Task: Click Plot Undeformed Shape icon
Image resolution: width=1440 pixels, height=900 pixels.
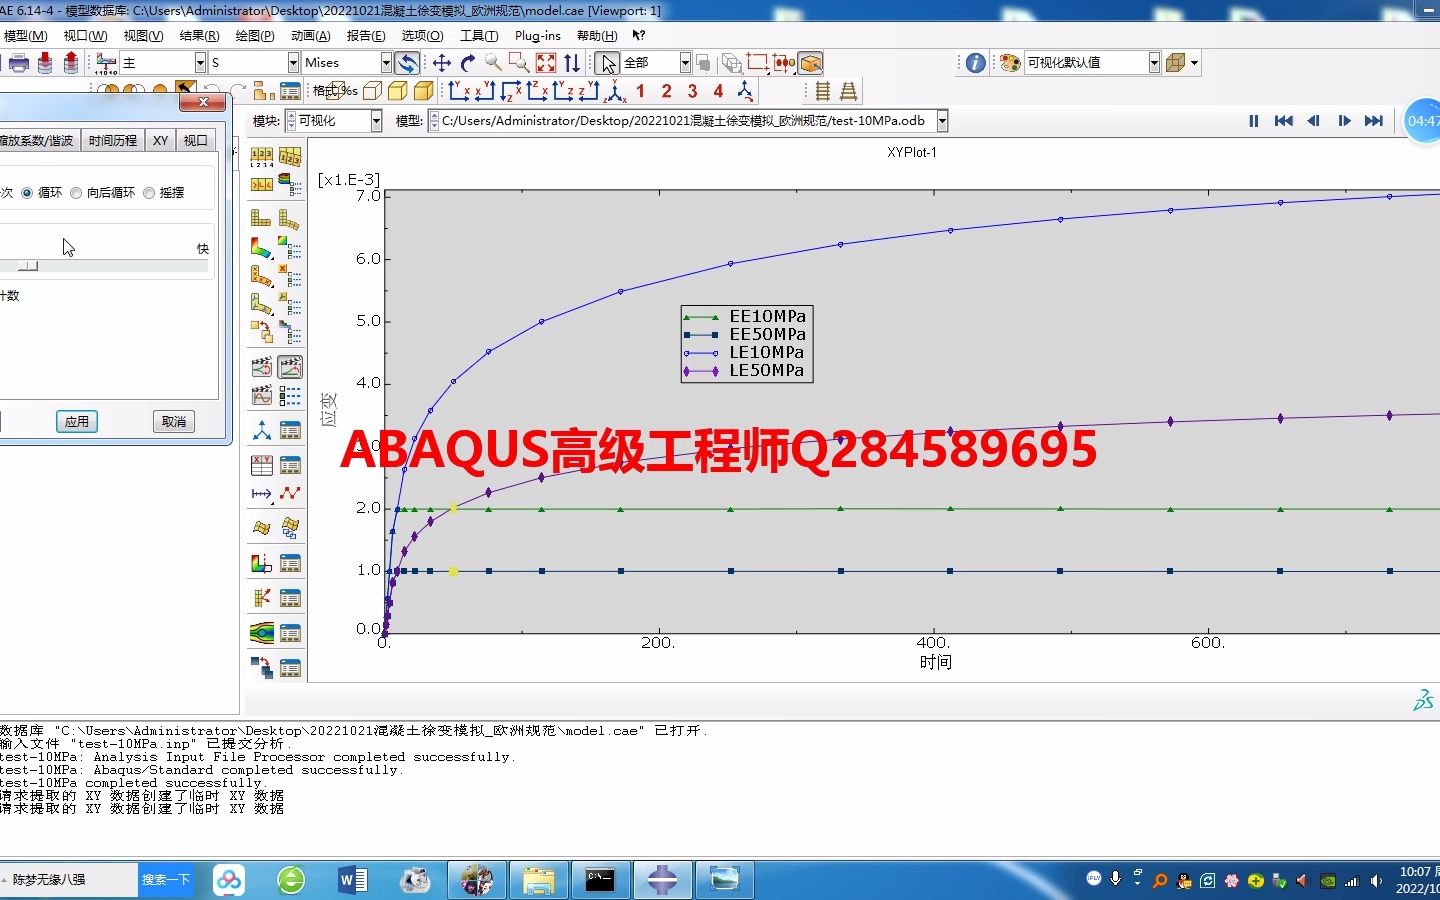Action: (x=261, y=218)
